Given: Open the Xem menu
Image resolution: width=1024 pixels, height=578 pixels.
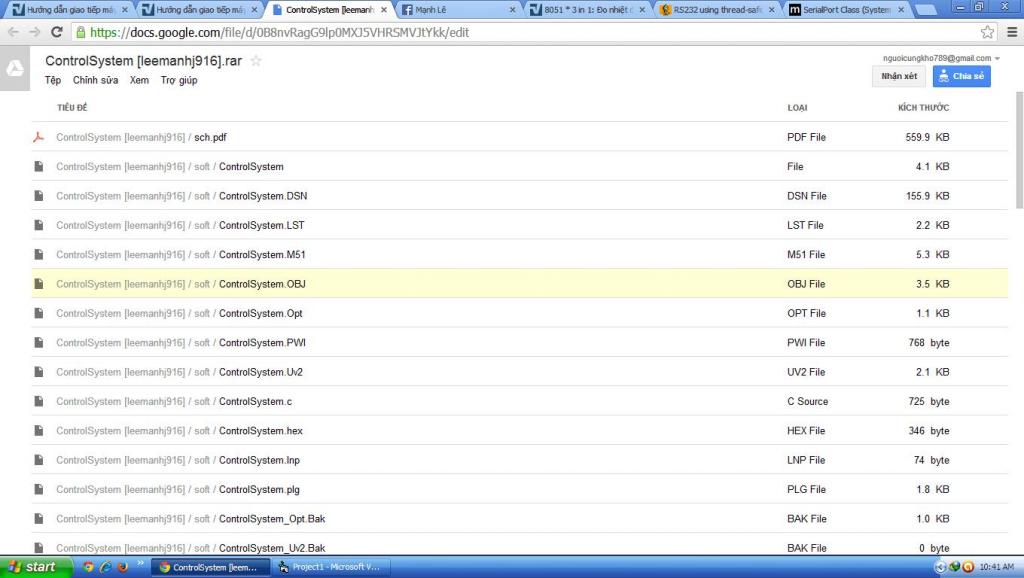Looking at the screenshot, I should click(139, 80).
